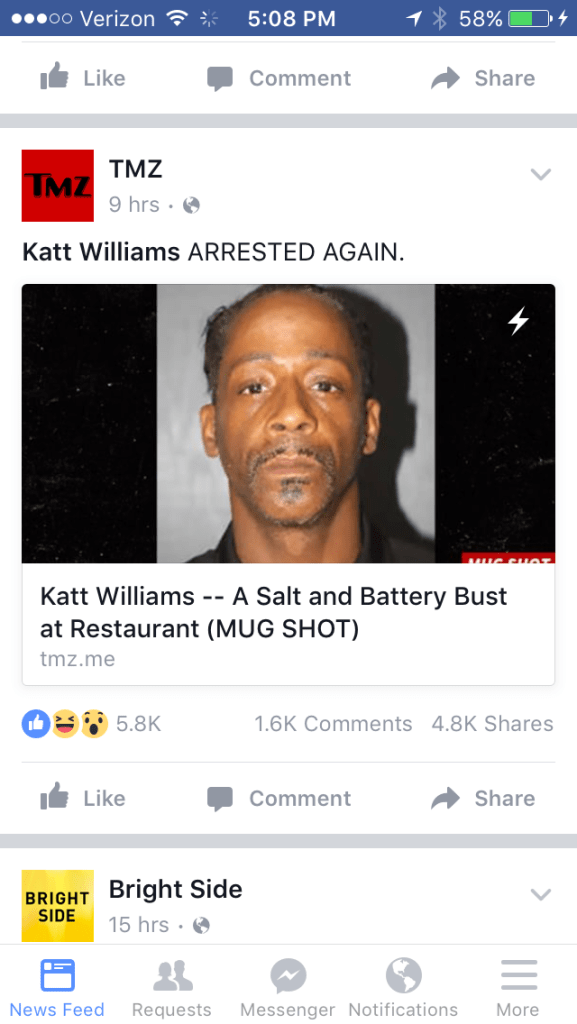The image size is (577, 1024).
Task: View the 1.6K Comments
Action: point(333,724)
